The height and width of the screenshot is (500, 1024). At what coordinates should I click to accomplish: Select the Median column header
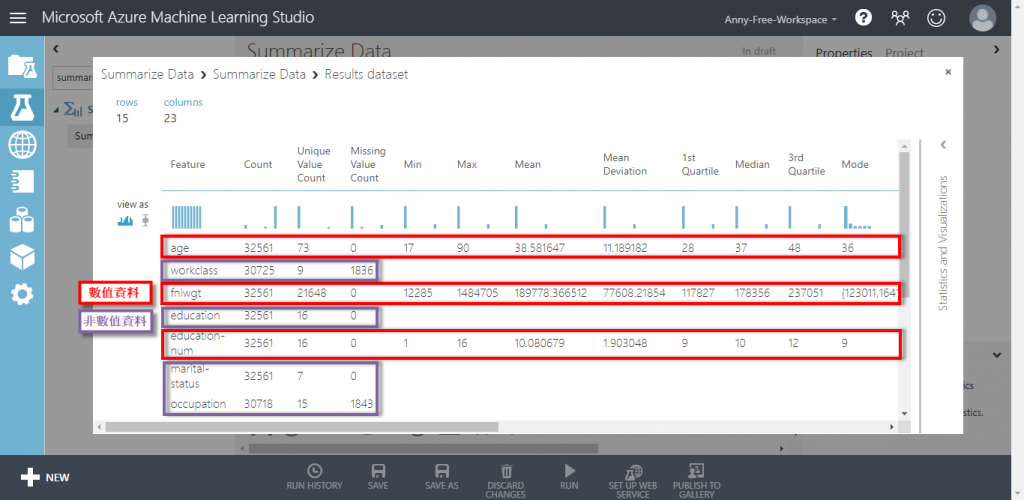[752, 164]
